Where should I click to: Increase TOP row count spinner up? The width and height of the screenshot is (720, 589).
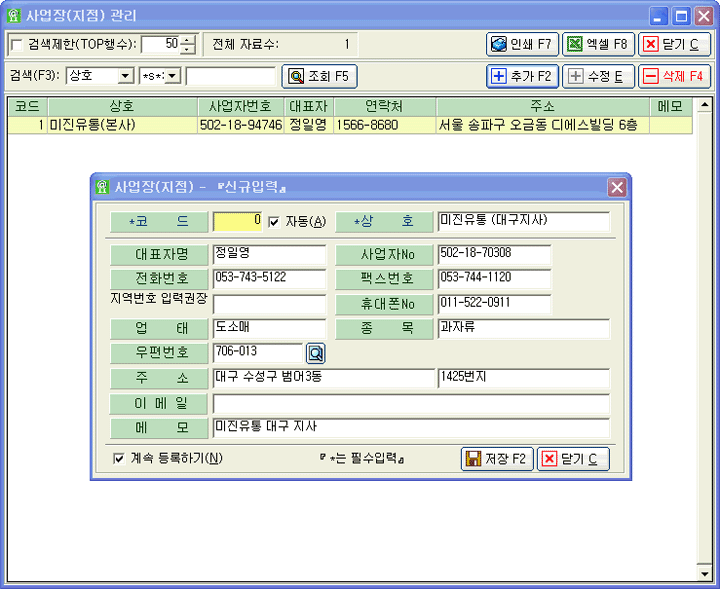(x=187, y=40)
